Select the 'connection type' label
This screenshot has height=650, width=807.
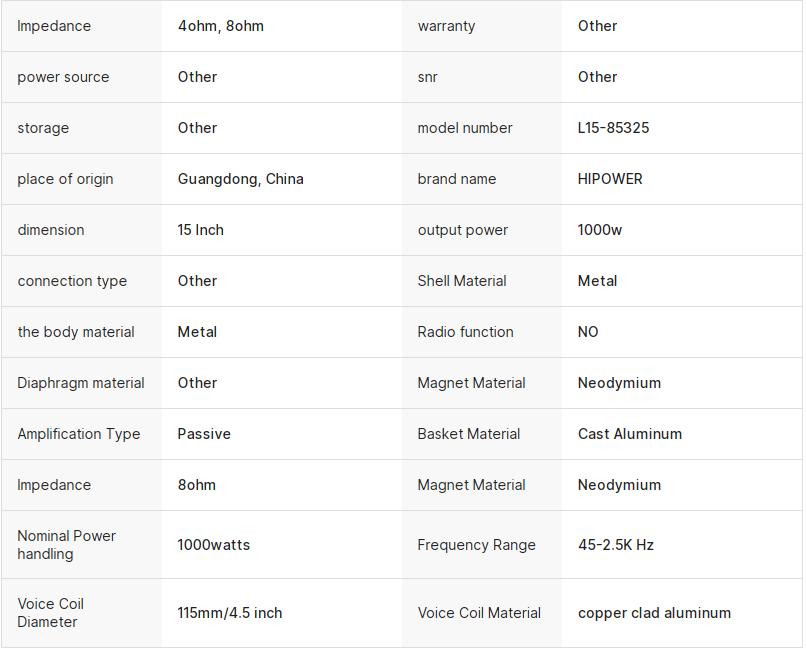pos(72,280)
